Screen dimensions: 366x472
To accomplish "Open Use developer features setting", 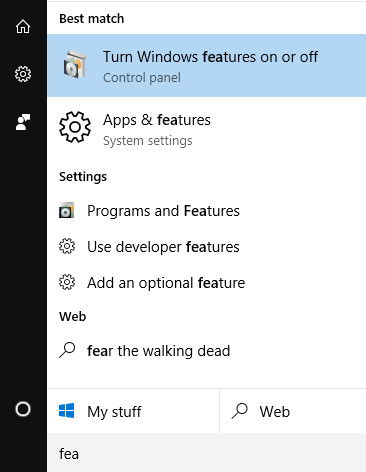I will click(x=207, y=247).
